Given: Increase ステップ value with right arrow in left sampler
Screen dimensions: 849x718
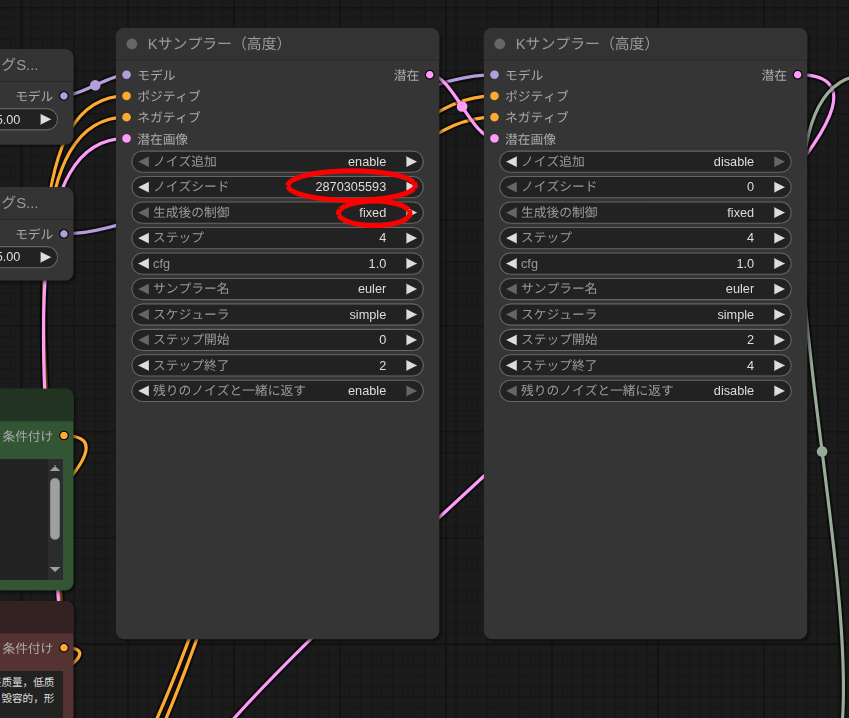Looking at the screenshot, I should (411, 238).
